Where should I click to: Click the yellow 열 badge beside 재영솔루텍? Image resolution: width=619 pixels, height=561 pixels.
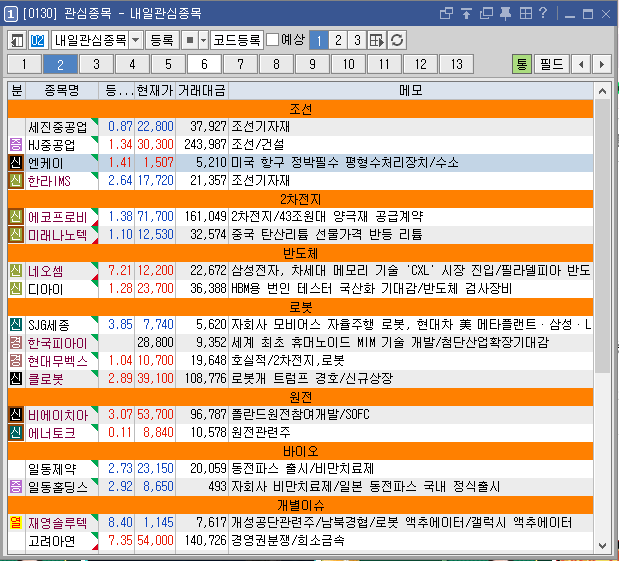15,522
